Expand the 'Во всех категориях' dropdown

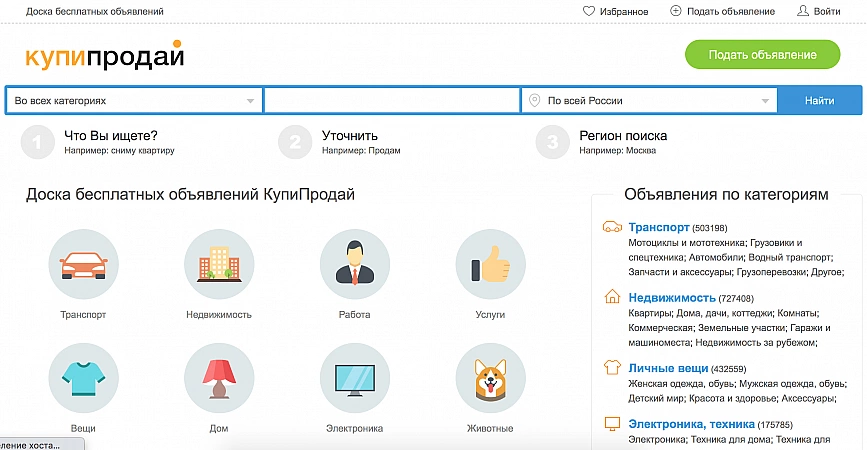click(133, 101)
